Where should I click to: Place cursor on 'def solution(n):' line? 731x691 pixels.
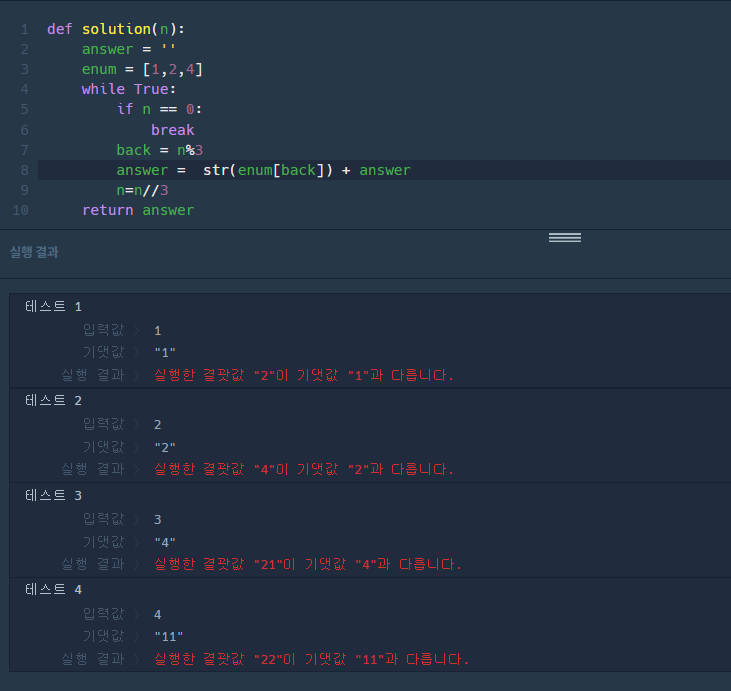(x=116, y=29)
